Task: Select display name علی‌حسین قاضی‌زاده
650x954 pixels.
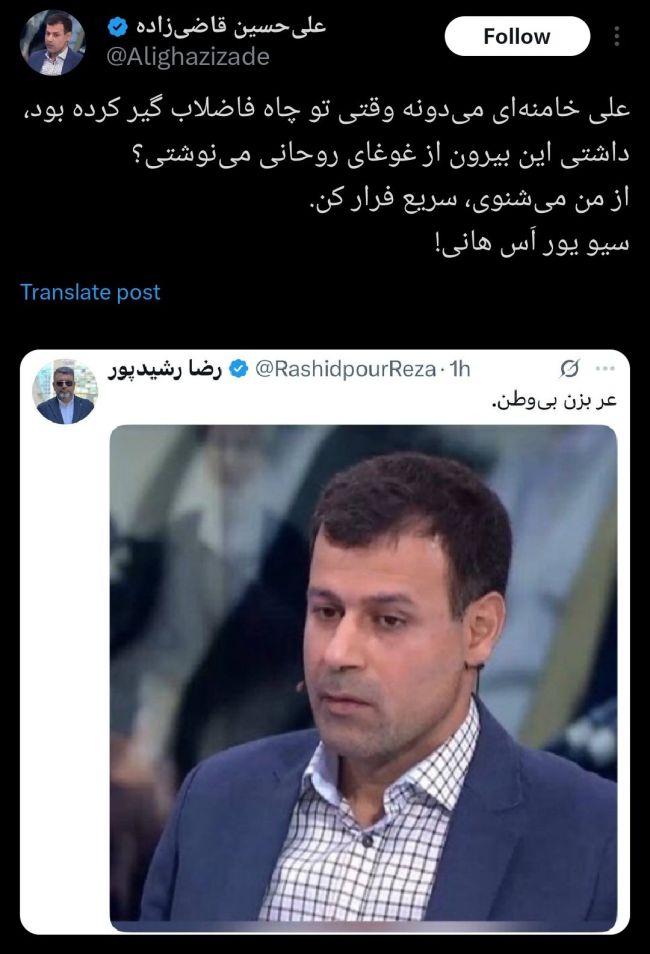Action: click(230, 26)
